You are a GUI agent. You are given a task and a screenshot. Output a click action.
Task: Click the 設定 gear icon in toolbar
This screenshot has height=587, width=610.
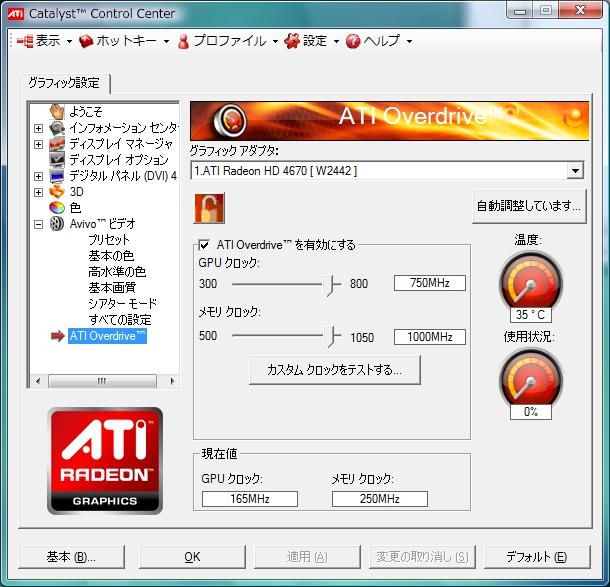pyautogui.click(x=292, y=41)
